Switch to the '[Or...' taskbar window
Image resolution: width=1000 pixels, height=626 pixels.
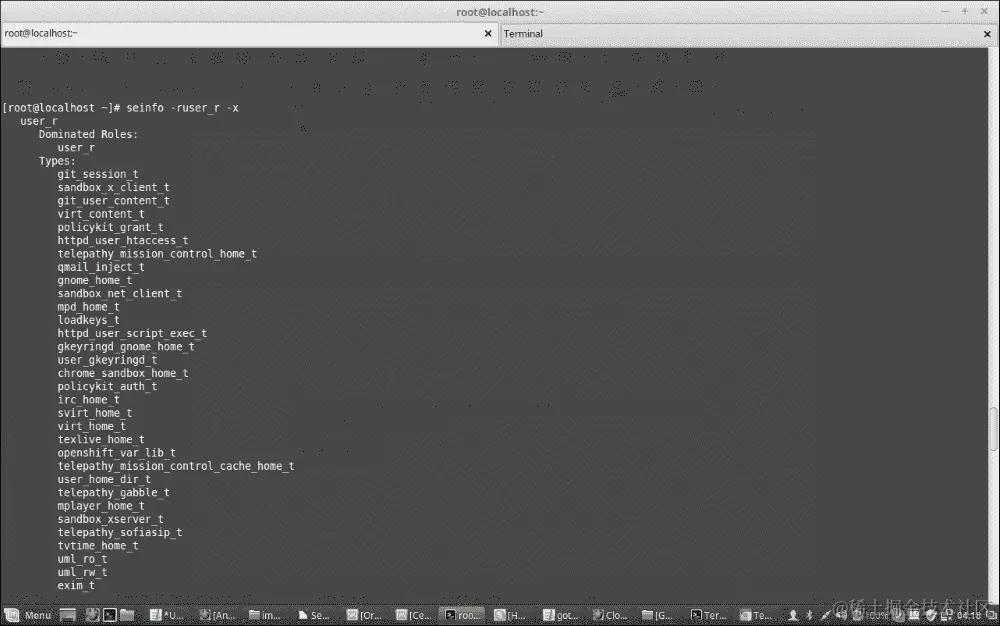tap(364, 615)
